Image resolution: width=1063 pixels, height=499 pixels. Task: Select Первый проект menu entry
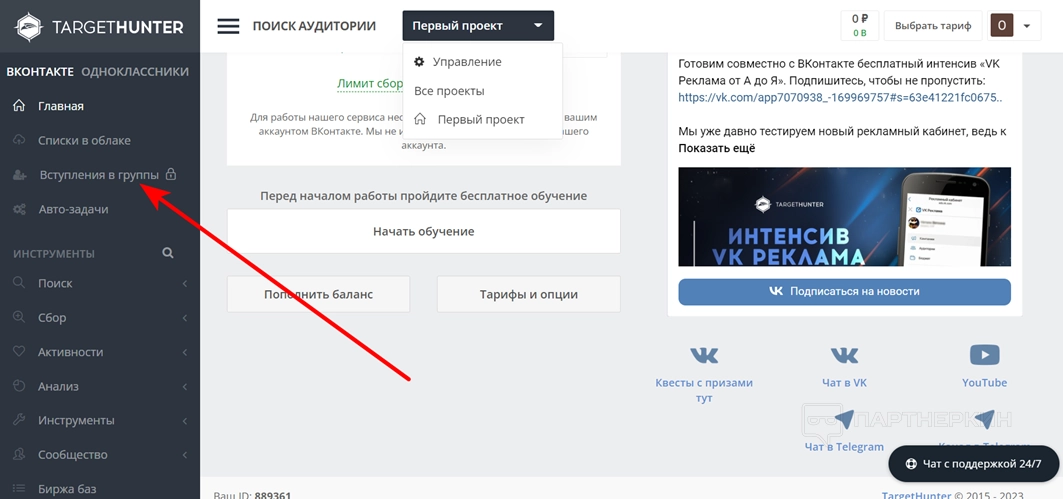(482, 119)
